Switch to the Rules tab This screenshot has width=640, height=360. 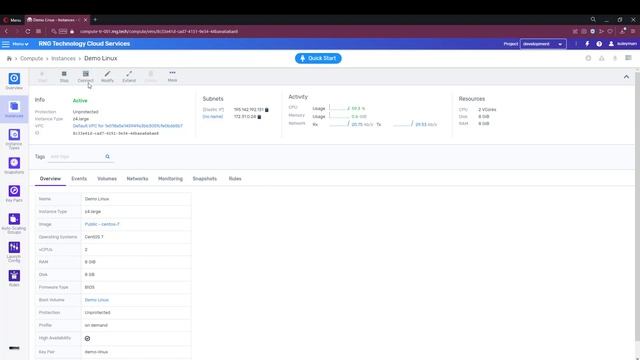[235, 179]
